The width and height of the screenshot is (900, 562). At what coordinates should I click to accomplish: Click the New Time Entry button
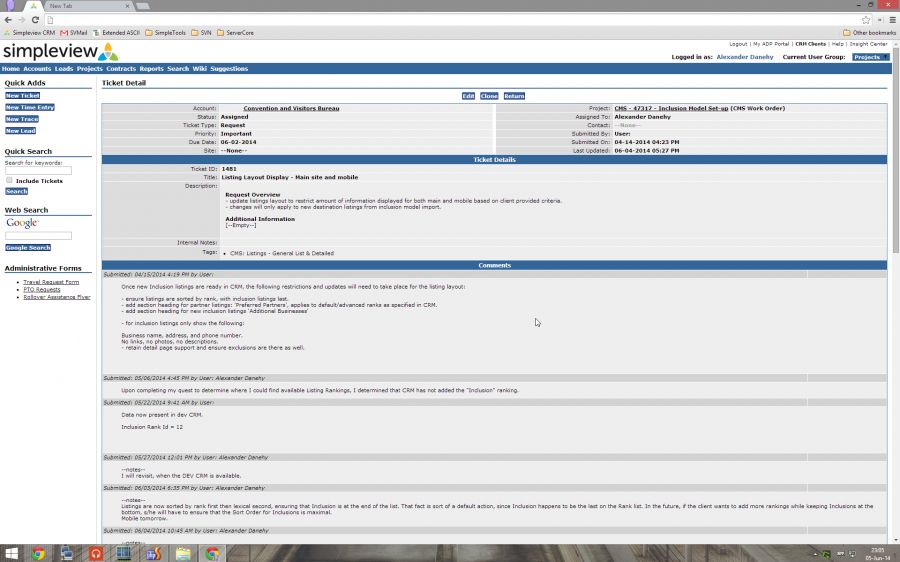pos(30,107)
